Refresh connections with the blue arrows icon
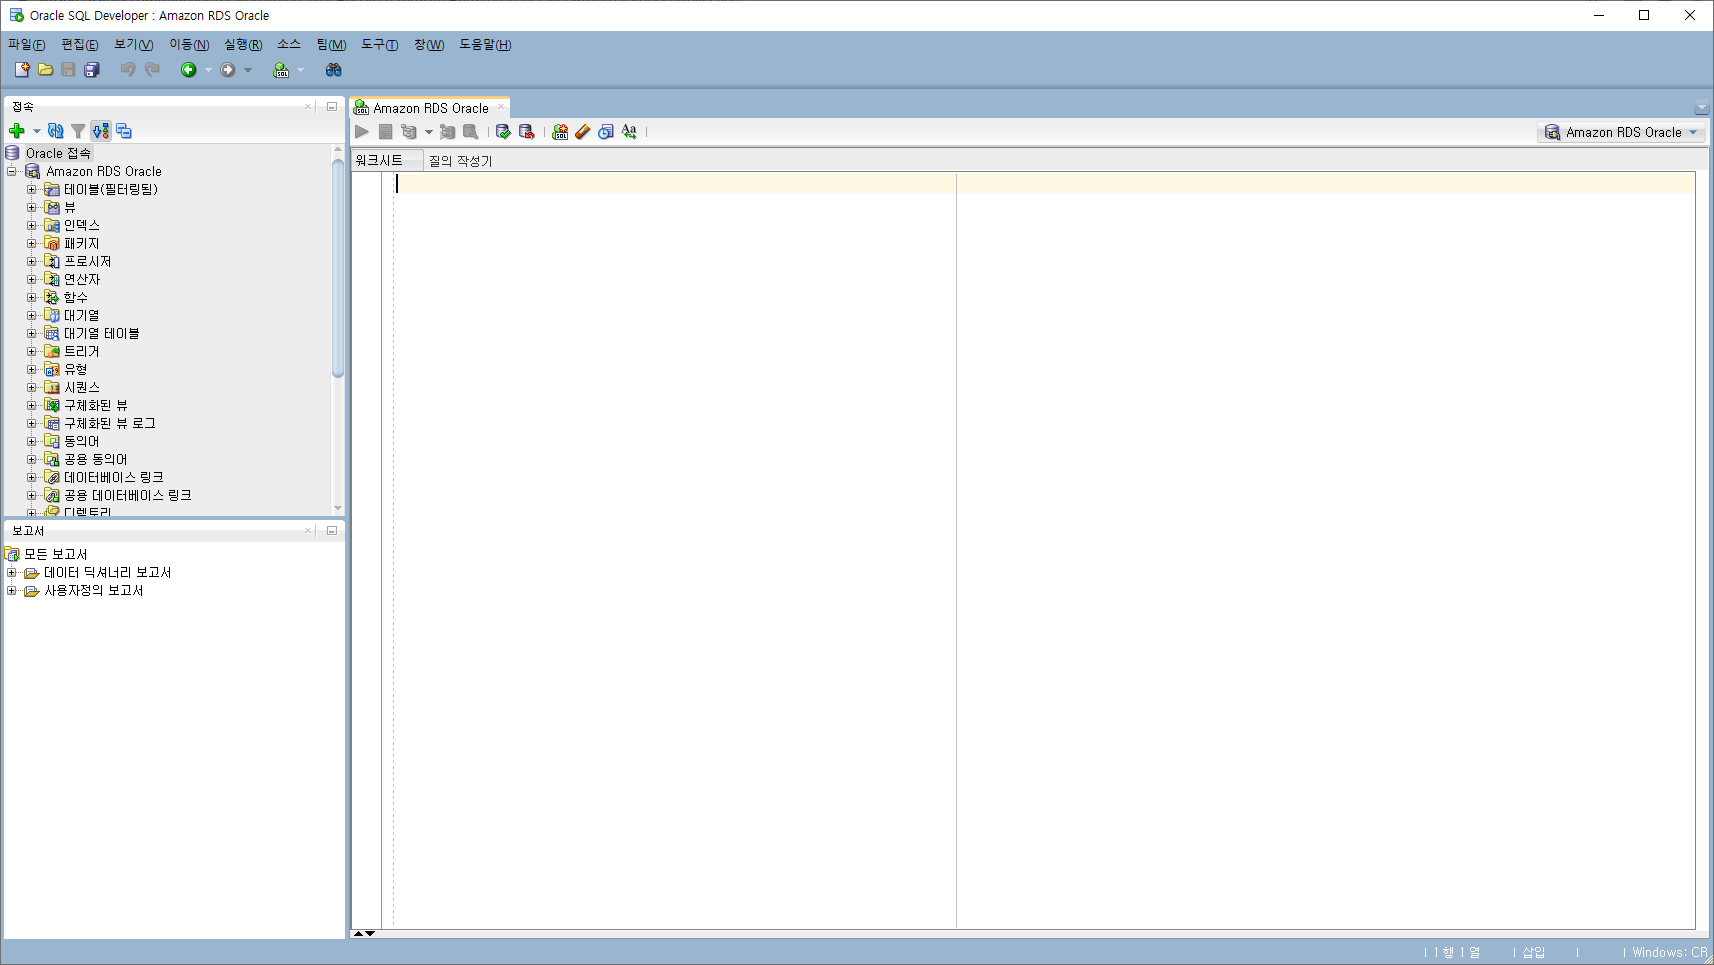1714x965 pixels. coord(56,131)
